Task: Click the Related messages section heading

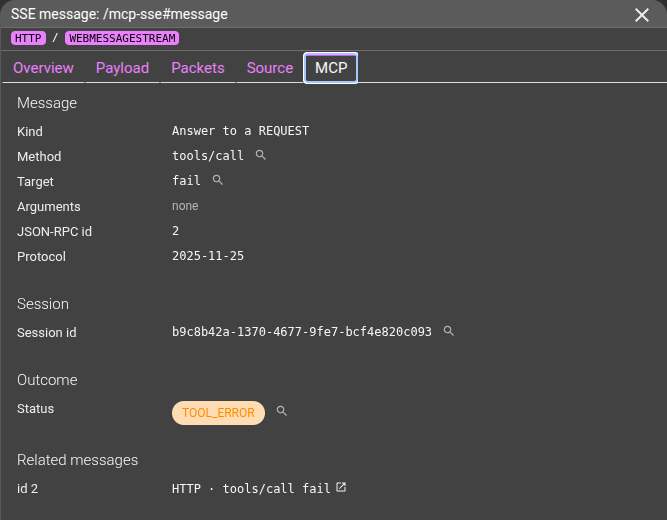Action: [77, 460]
